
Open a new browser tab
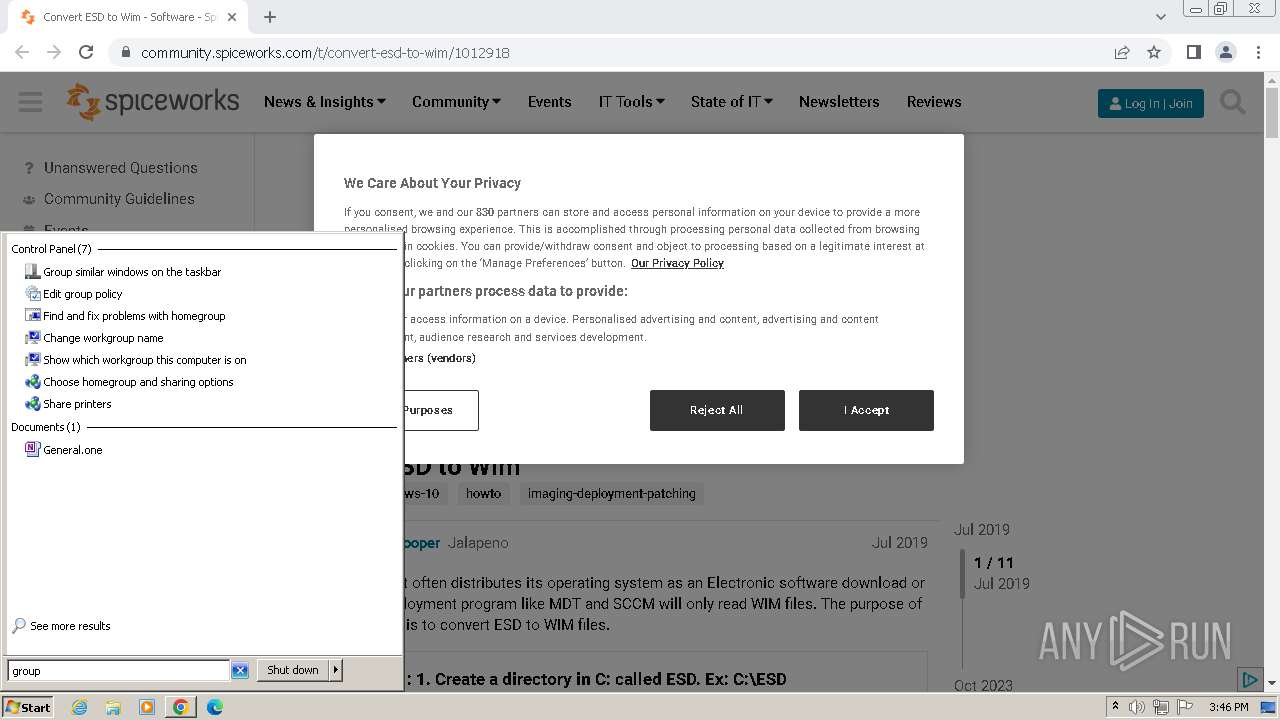coord(270,17)
